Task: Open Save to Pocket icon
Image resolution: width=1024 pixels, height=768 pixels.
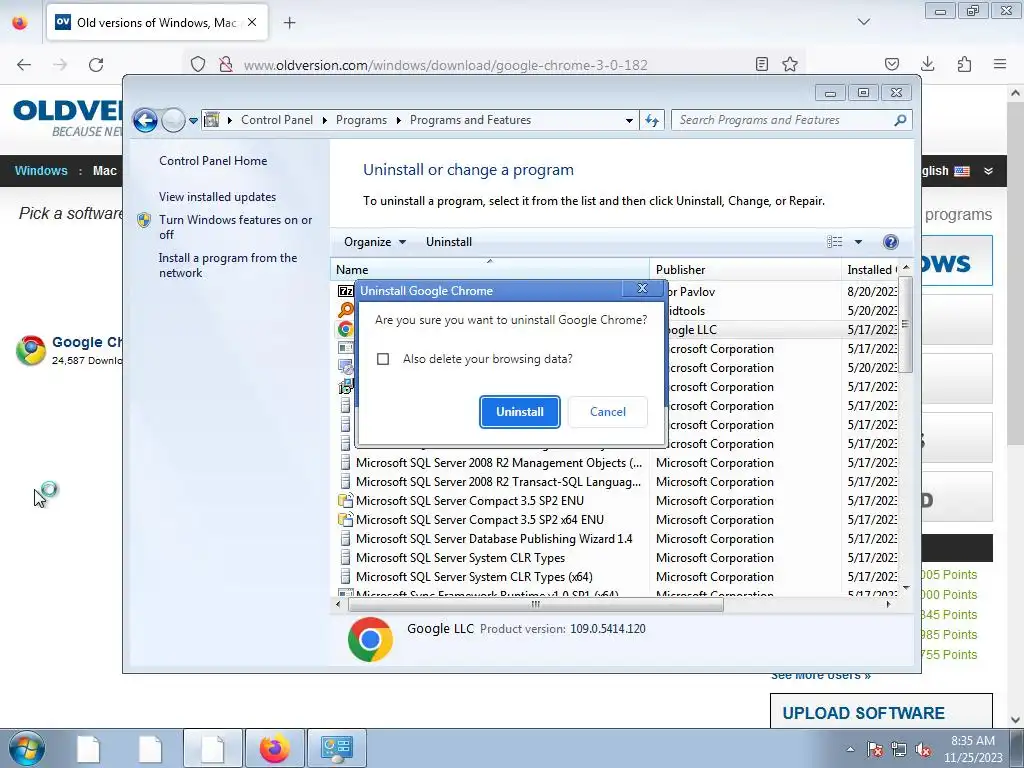Action: pyautogui.click(x=891, y=64)
